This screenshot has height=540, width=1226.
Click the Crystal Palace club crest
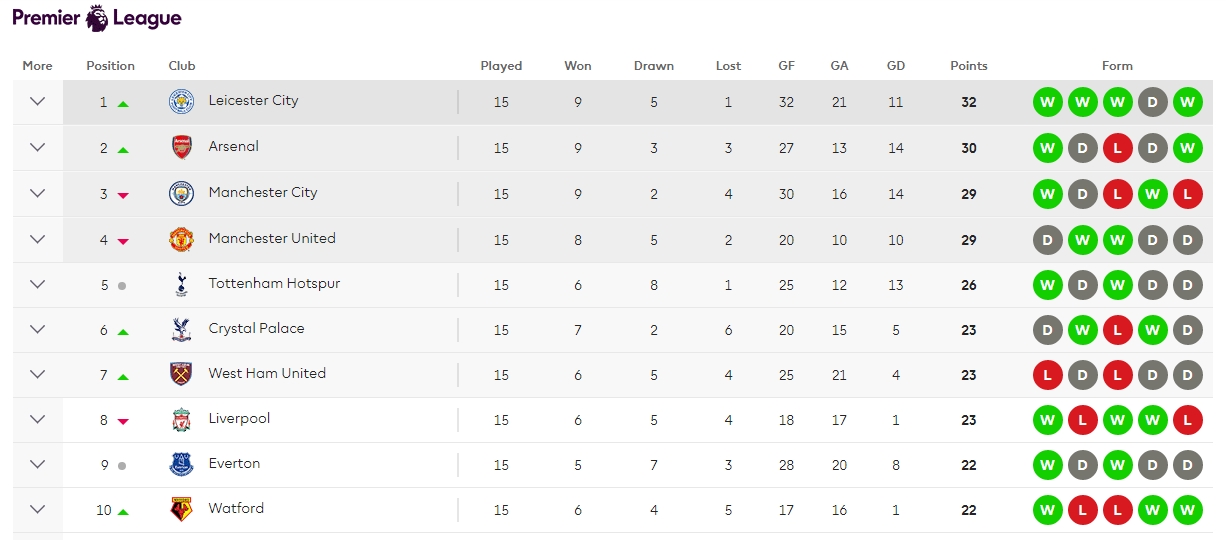coord(181,330)
